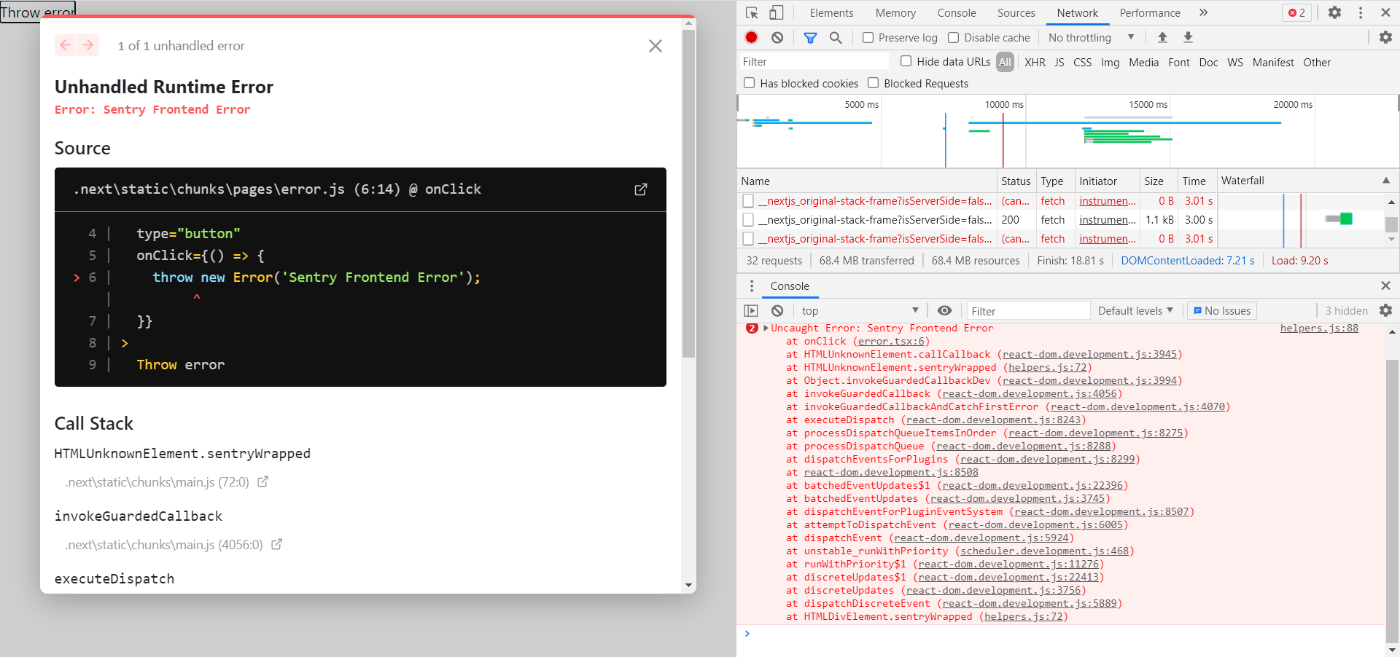Toggle Hide data URLs checkbox

tap(906, 62)
